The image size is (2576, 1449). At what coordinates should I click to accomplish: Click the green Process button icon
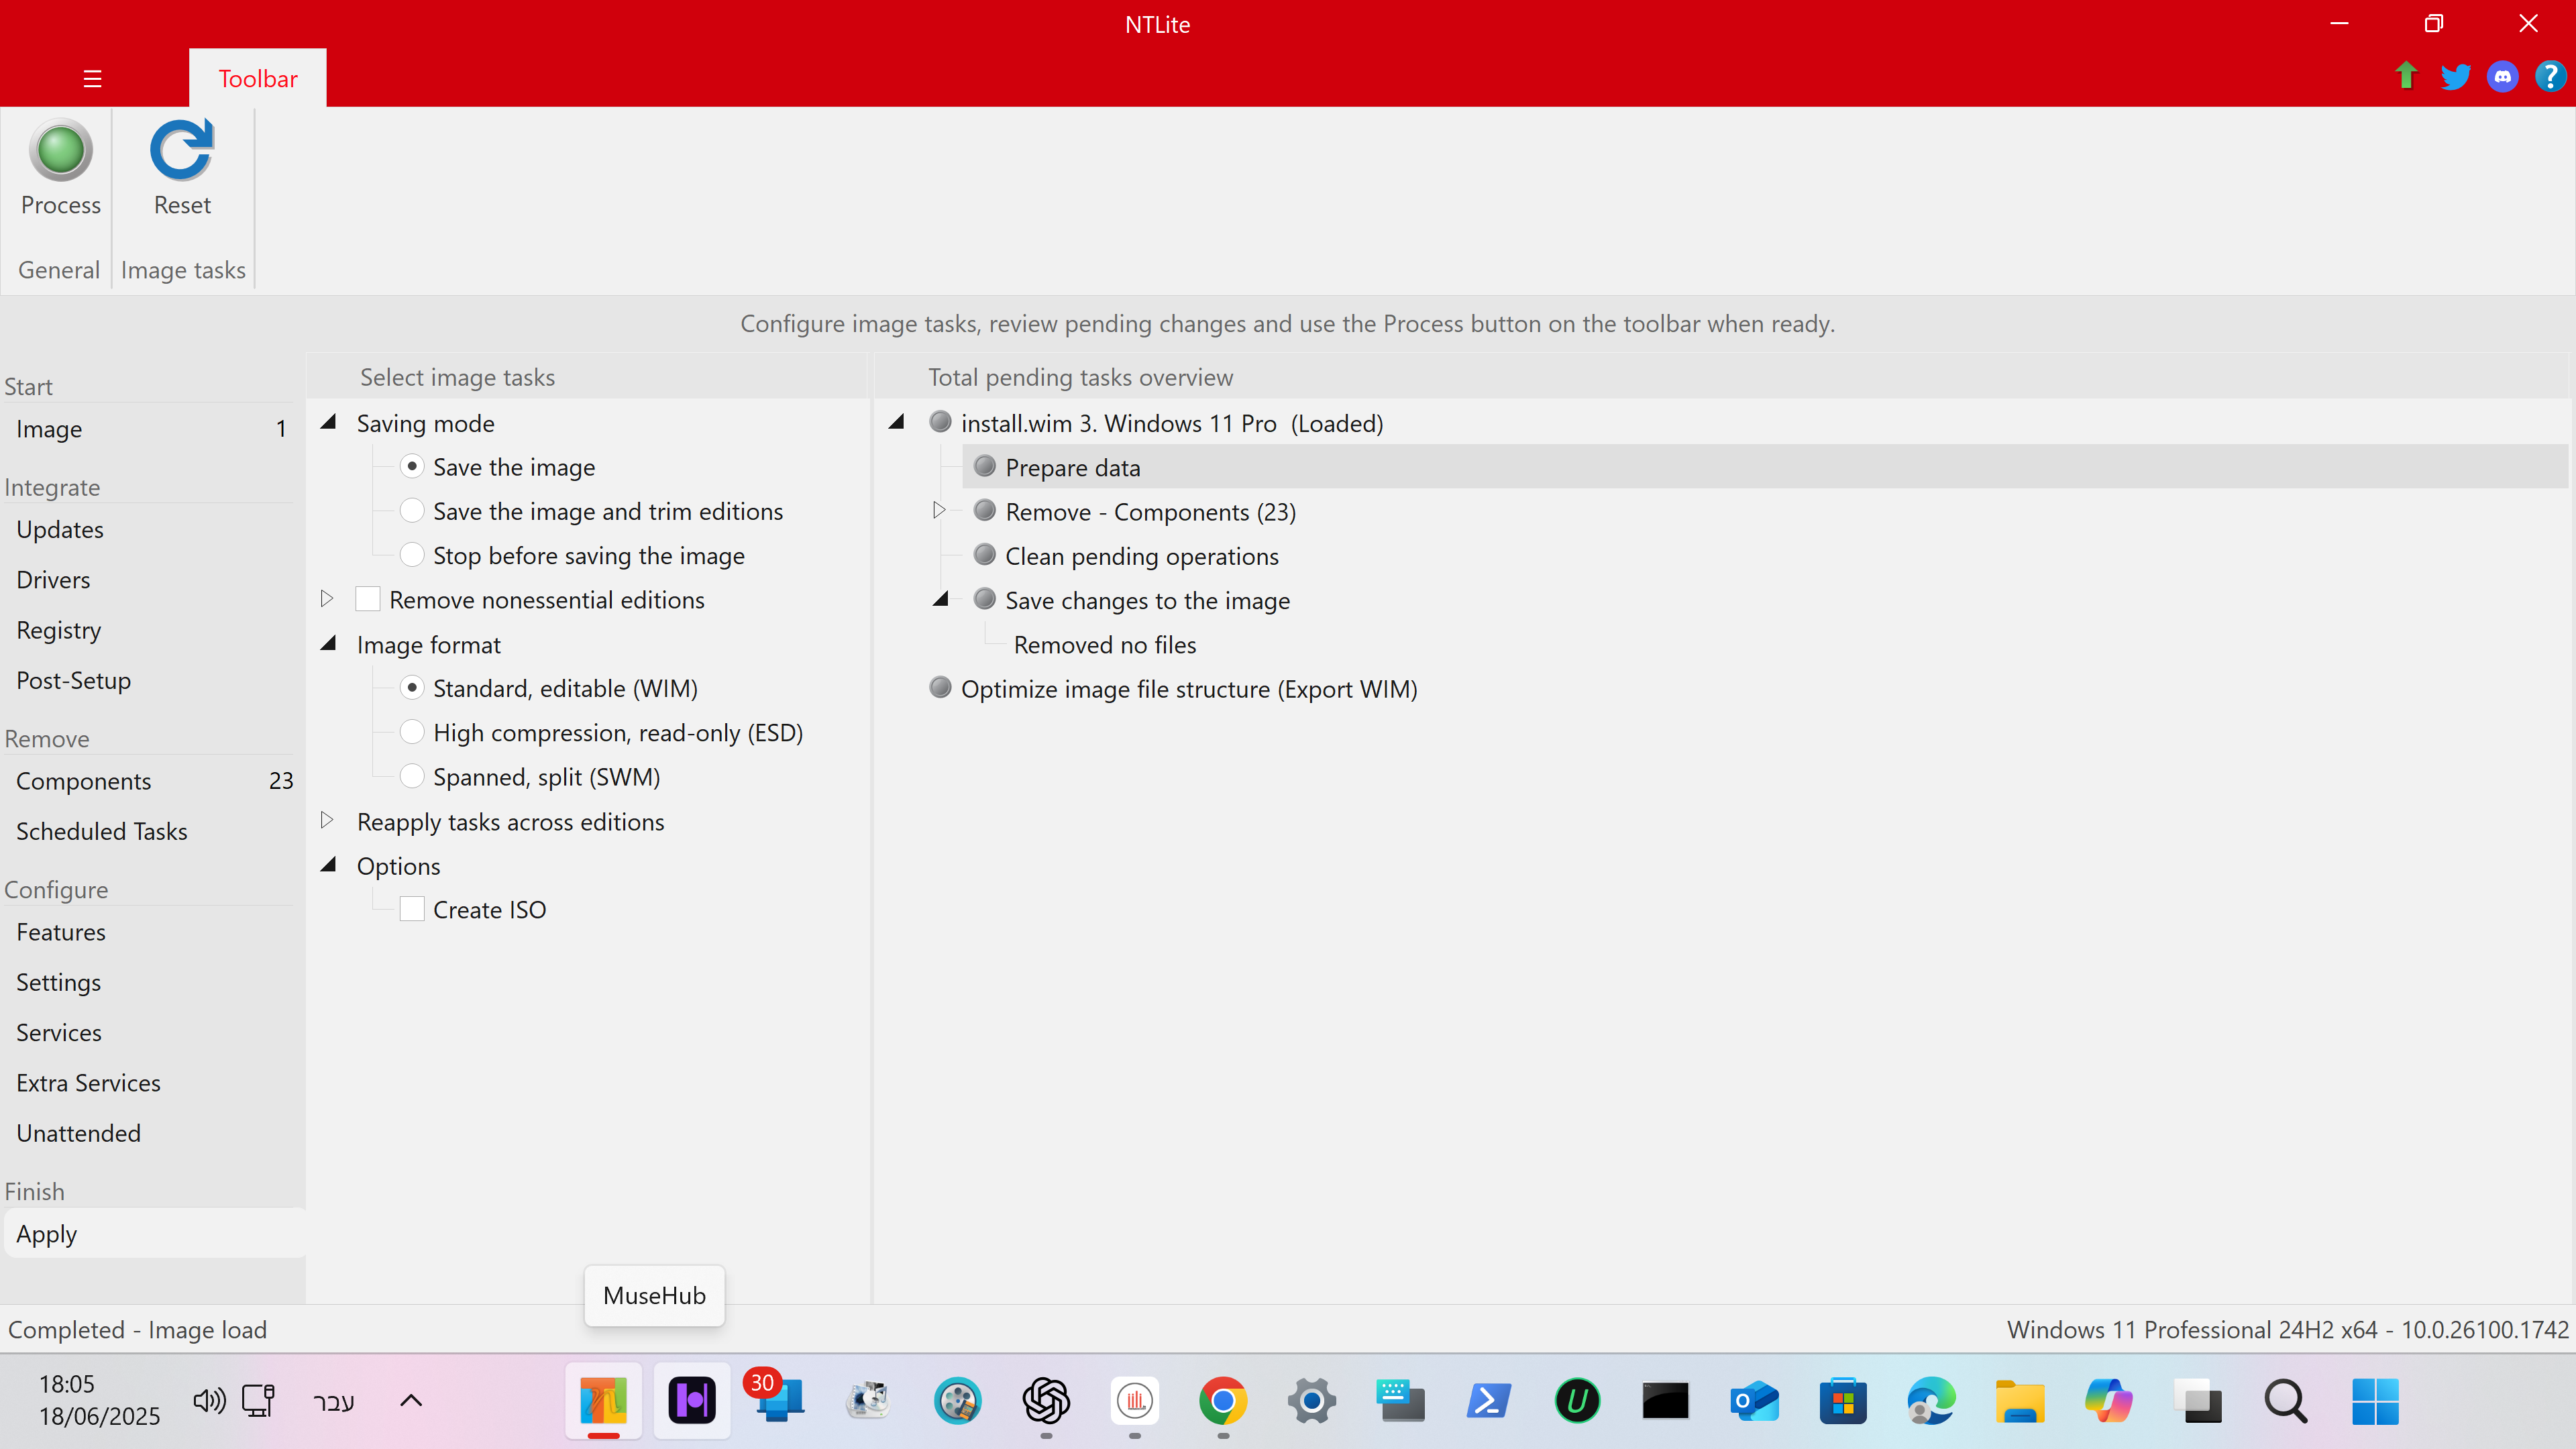click(x=61, y=150)
